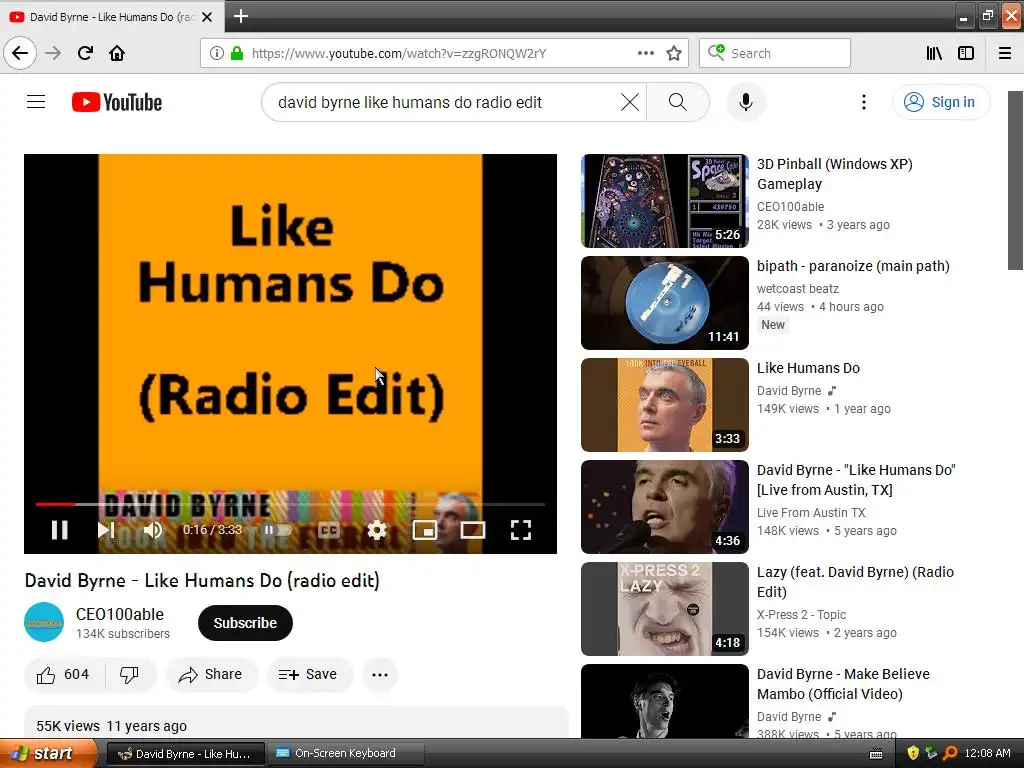The width and height of the screenshot is (1024, 768).
Task: Activate miniplayer mode
Action: [x=424, y=530]
